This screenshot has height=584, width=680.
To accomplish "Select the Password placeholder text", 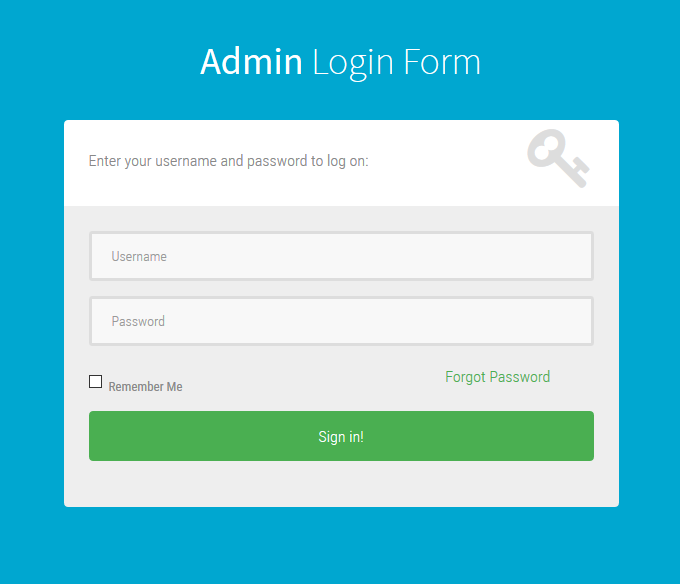I will [138, 322].
